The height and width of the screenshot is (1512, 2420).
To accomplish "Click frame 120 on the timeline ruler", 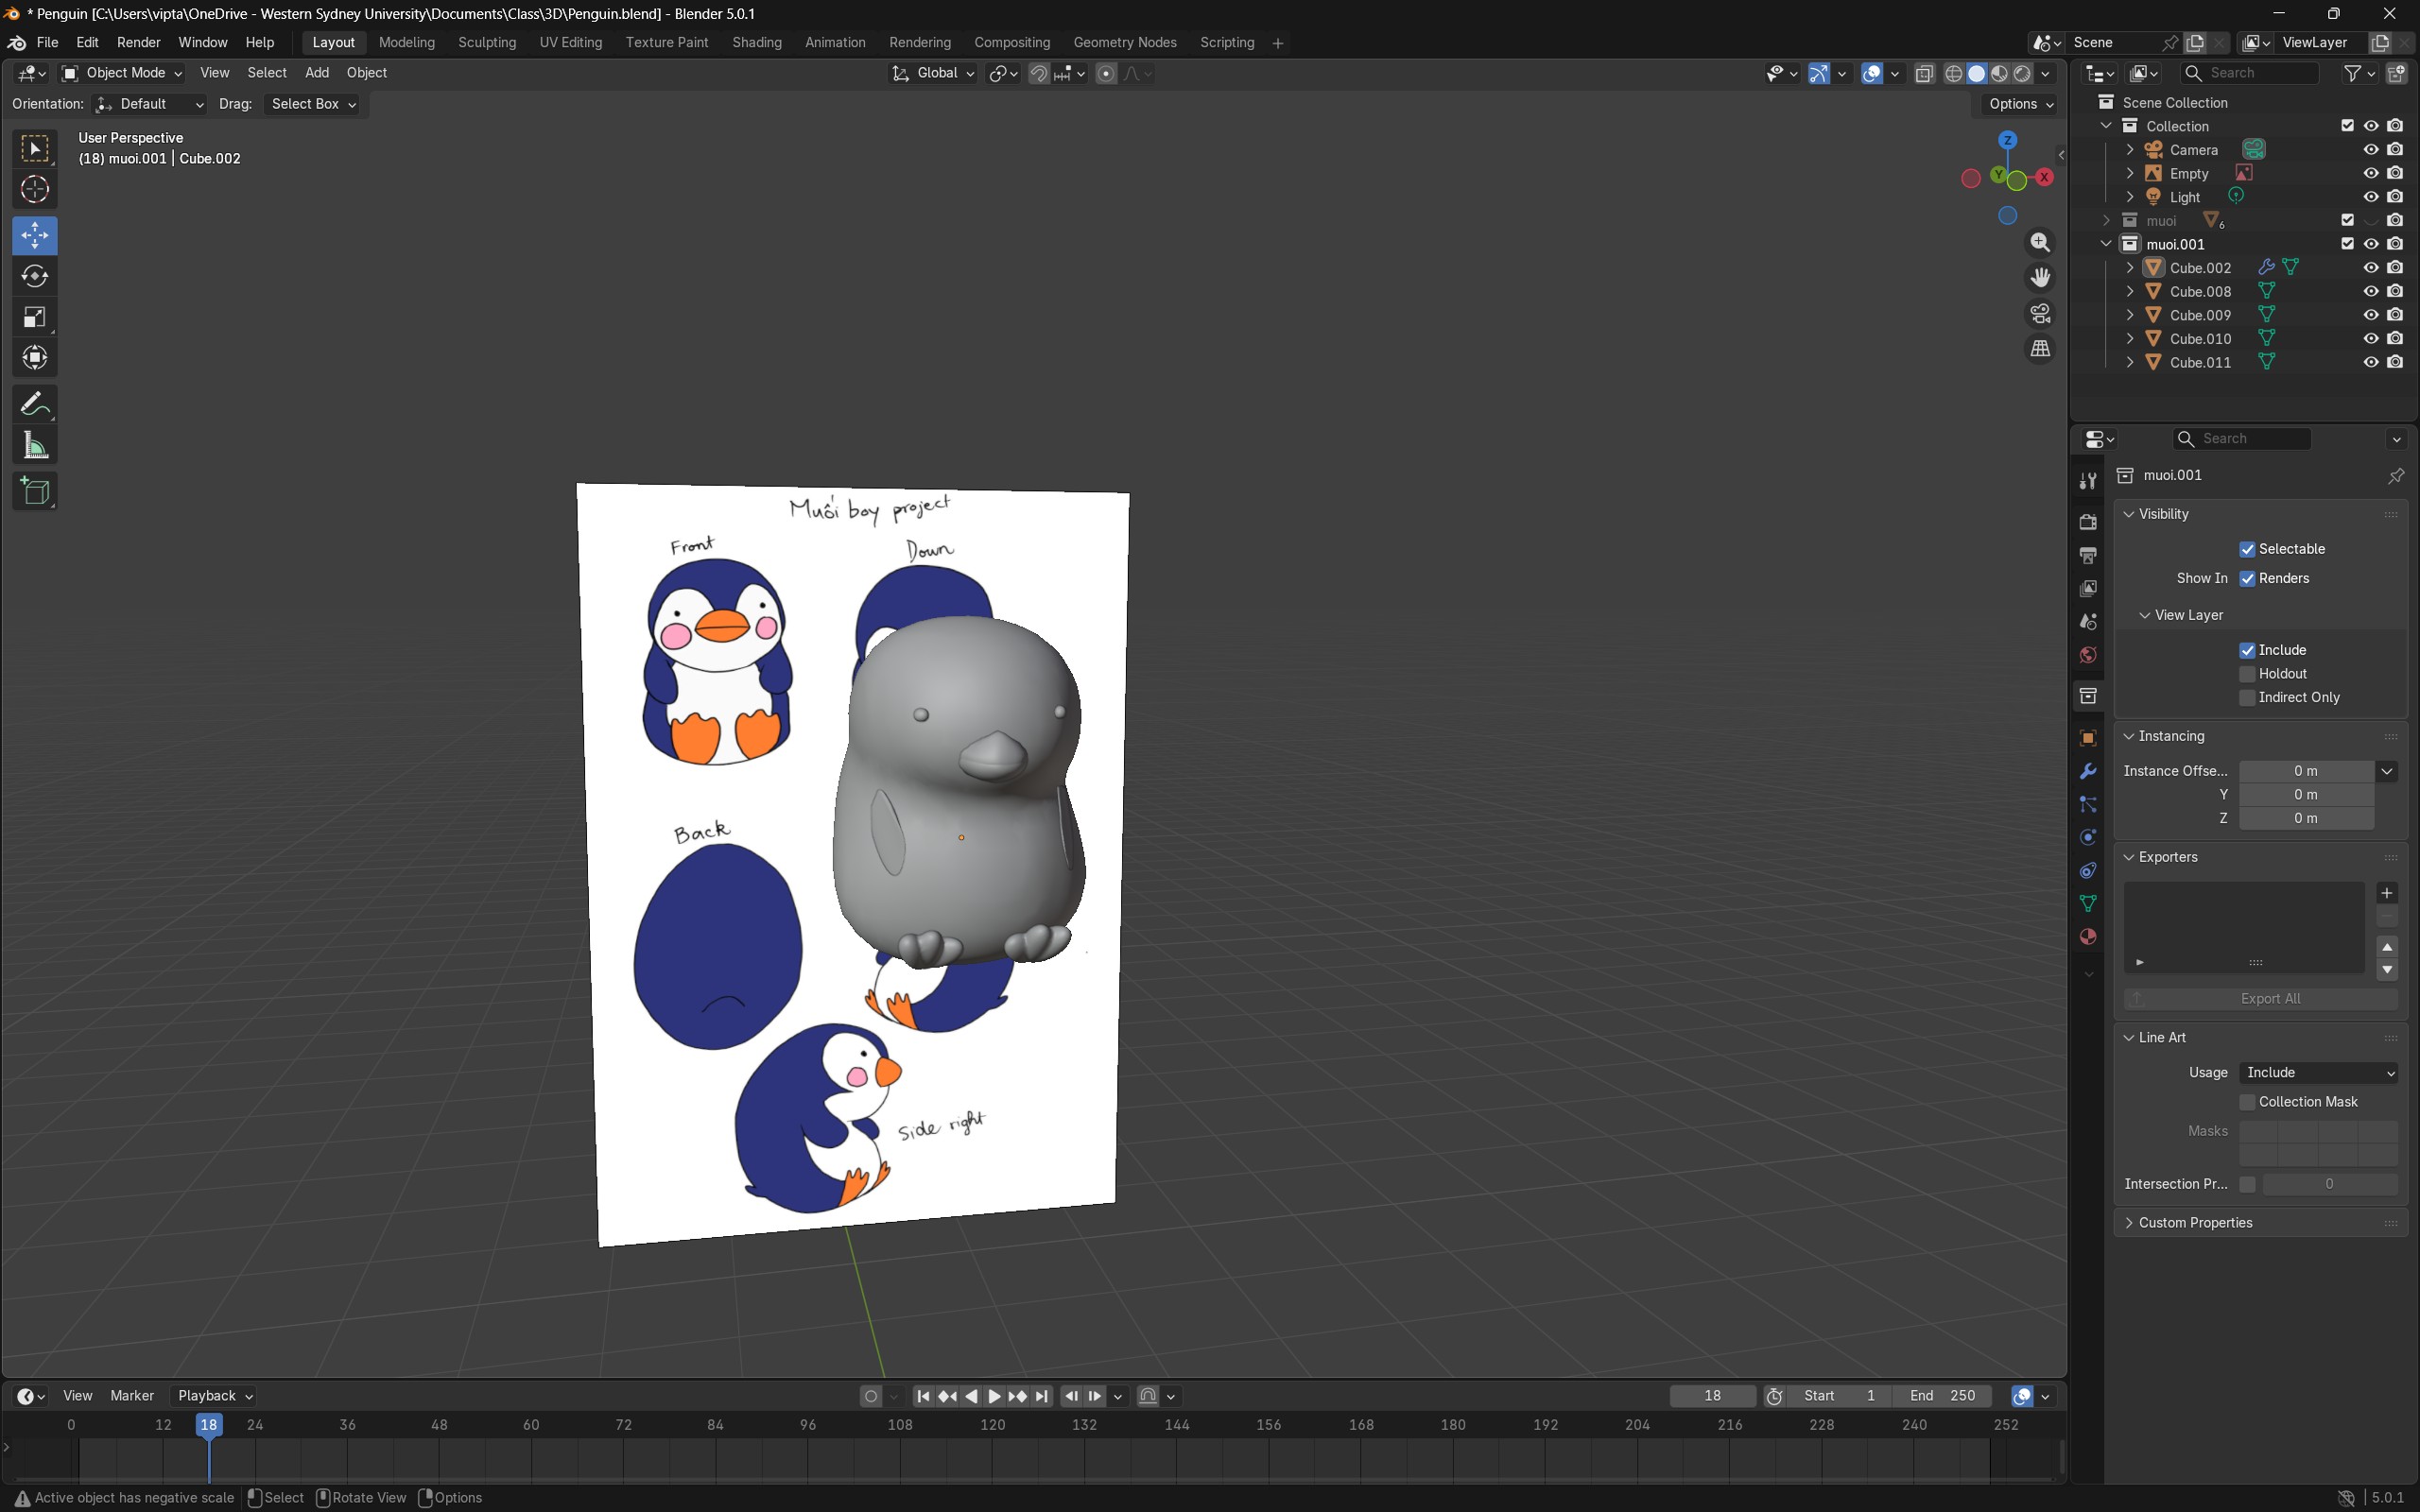I will point(992,1425).
